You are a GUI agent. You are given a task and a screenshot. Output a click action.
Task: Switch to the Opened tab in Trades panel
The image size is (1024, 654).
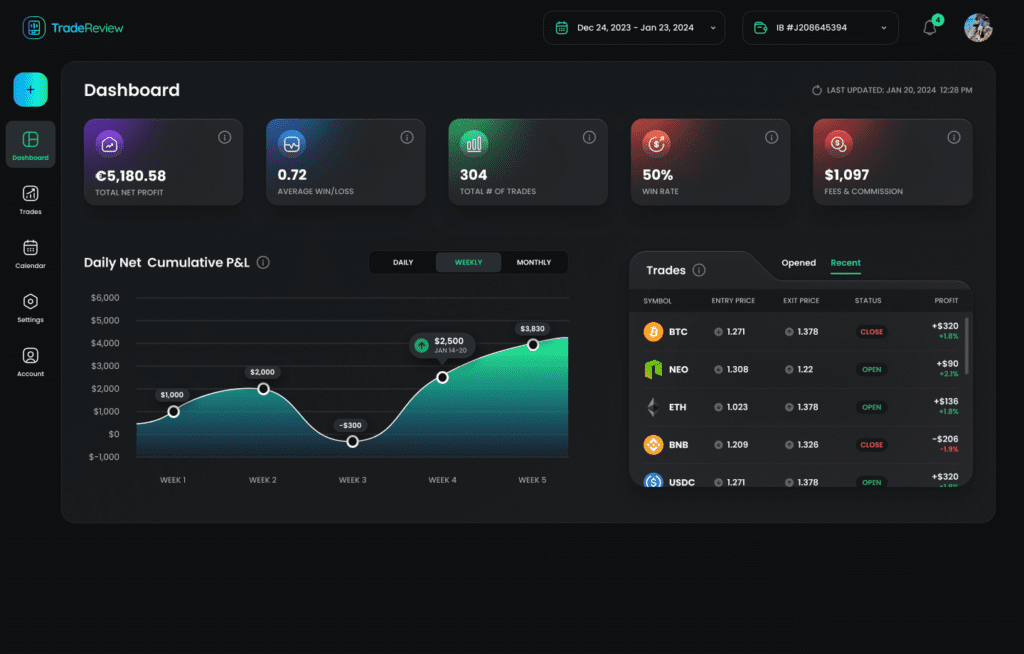799,263
